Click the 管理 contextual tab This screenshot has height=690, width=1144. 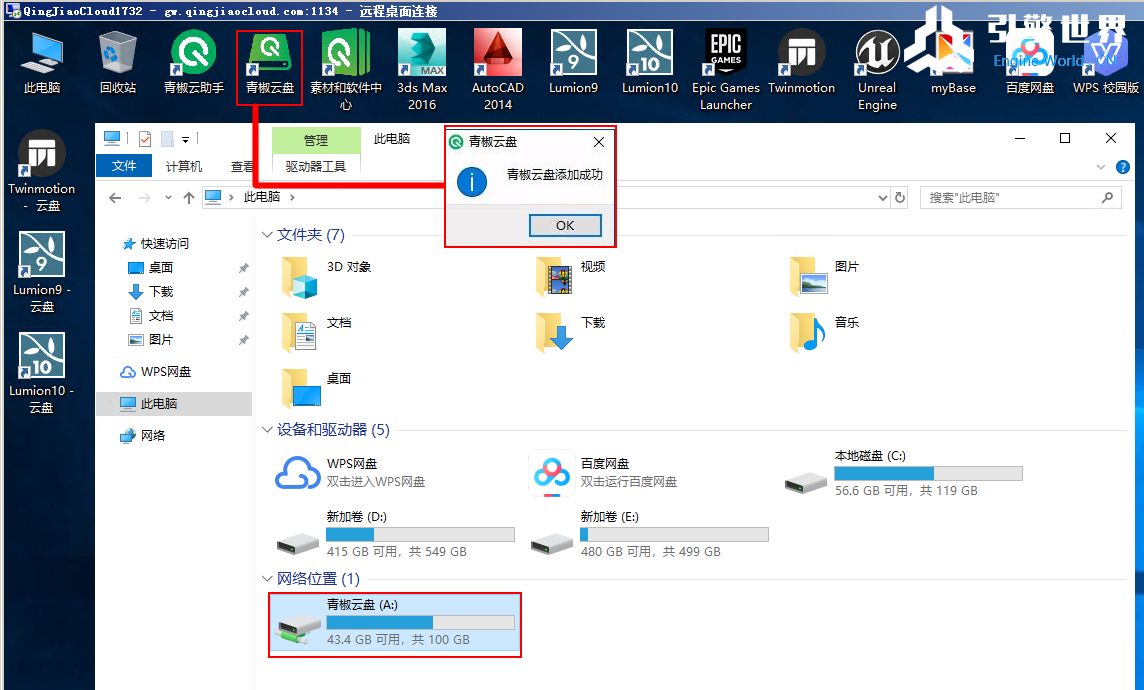(316, 140)
